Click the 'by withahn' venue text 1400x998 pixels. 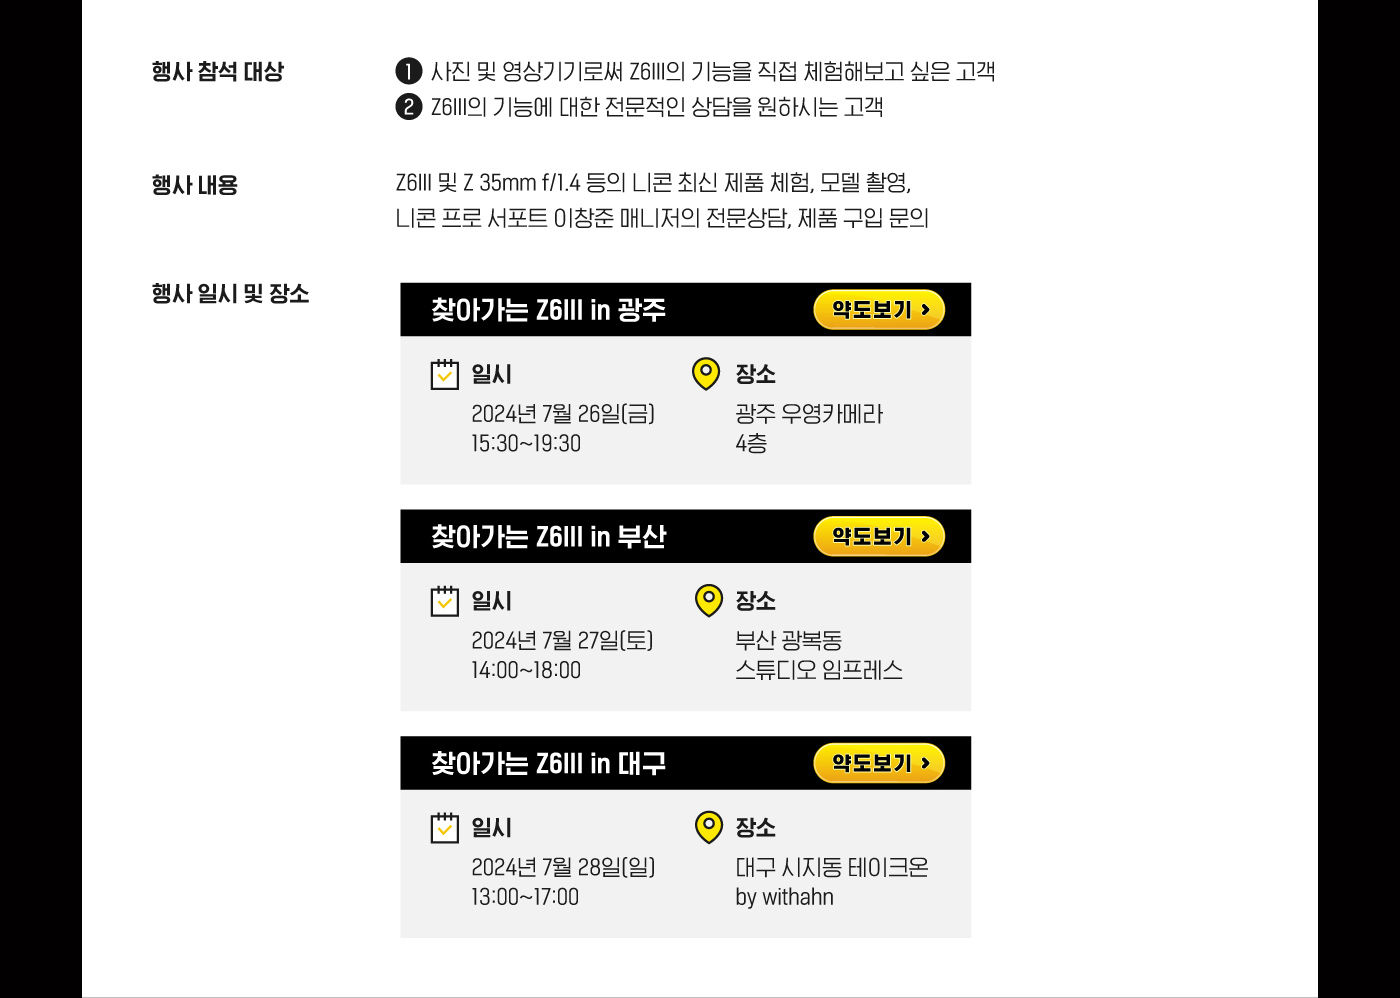(784, 897)
